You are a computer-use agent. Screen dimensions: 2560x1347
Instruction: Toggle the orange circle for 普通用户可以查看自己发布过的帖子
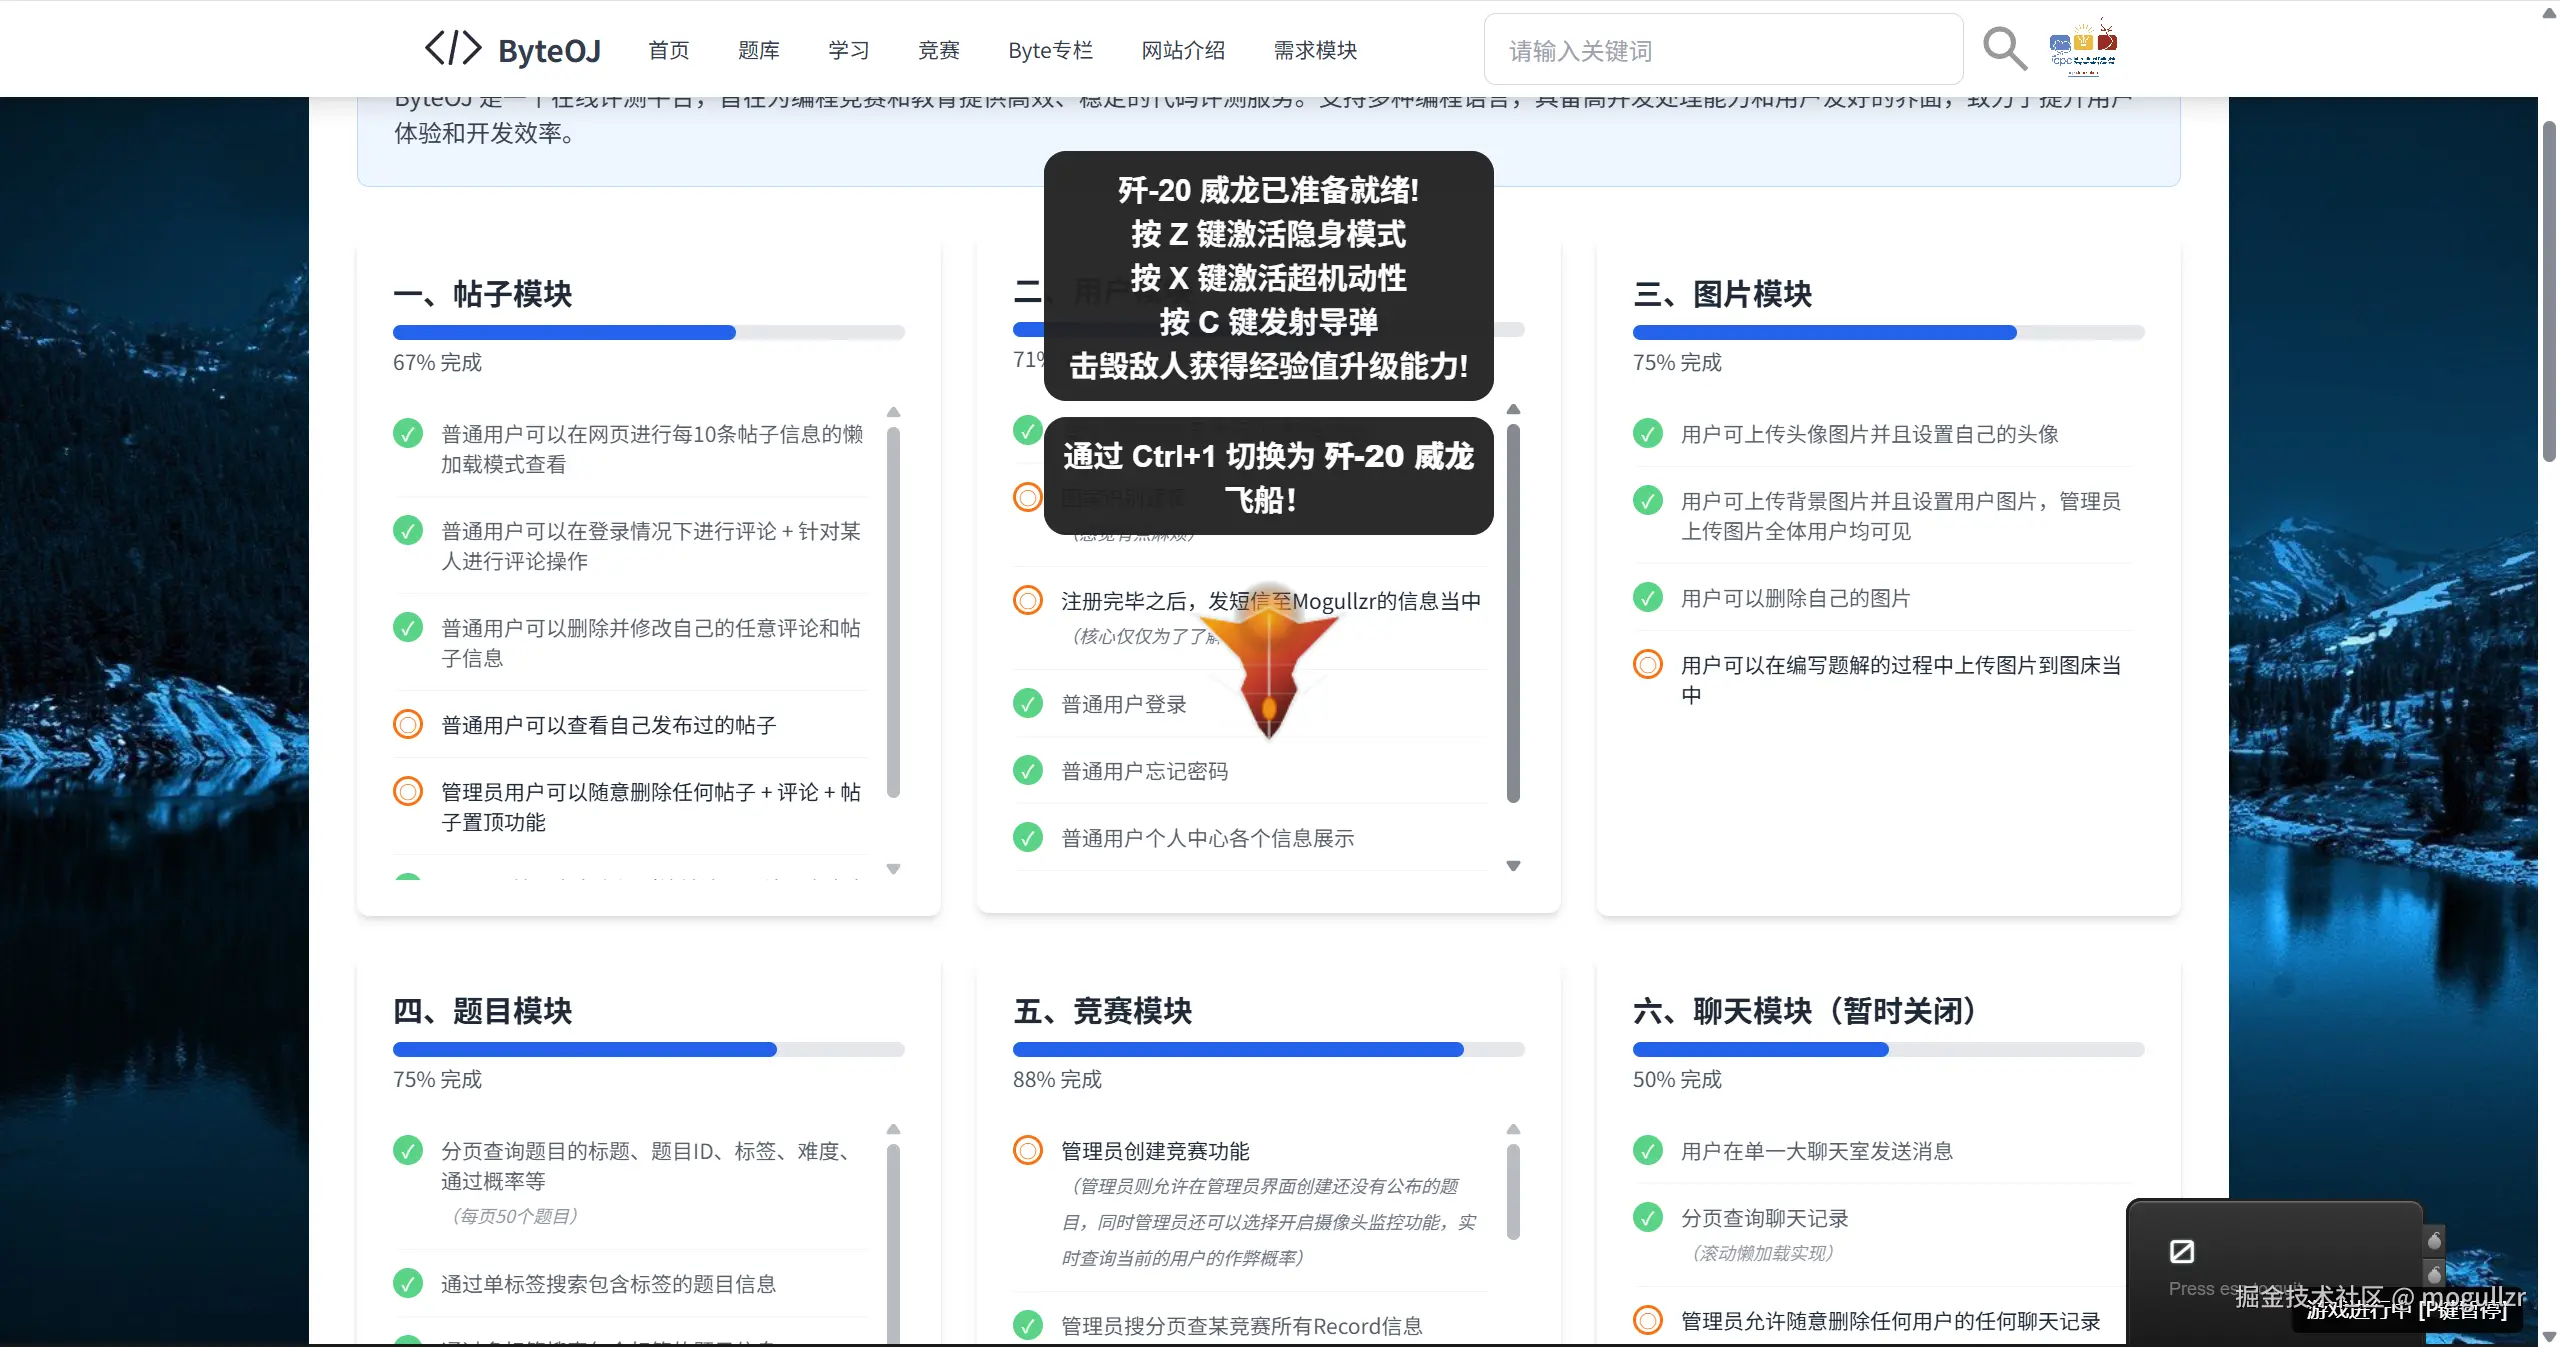(x=407, y=724)
